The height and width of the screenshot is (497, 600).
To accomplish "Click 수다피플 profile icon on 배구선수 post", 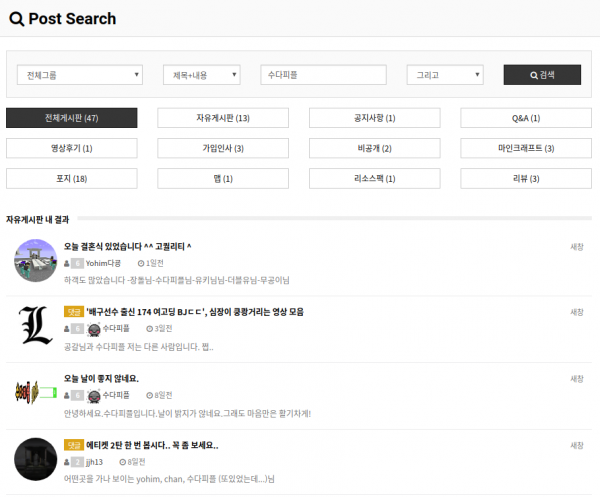I will click(x=94, y=329).
